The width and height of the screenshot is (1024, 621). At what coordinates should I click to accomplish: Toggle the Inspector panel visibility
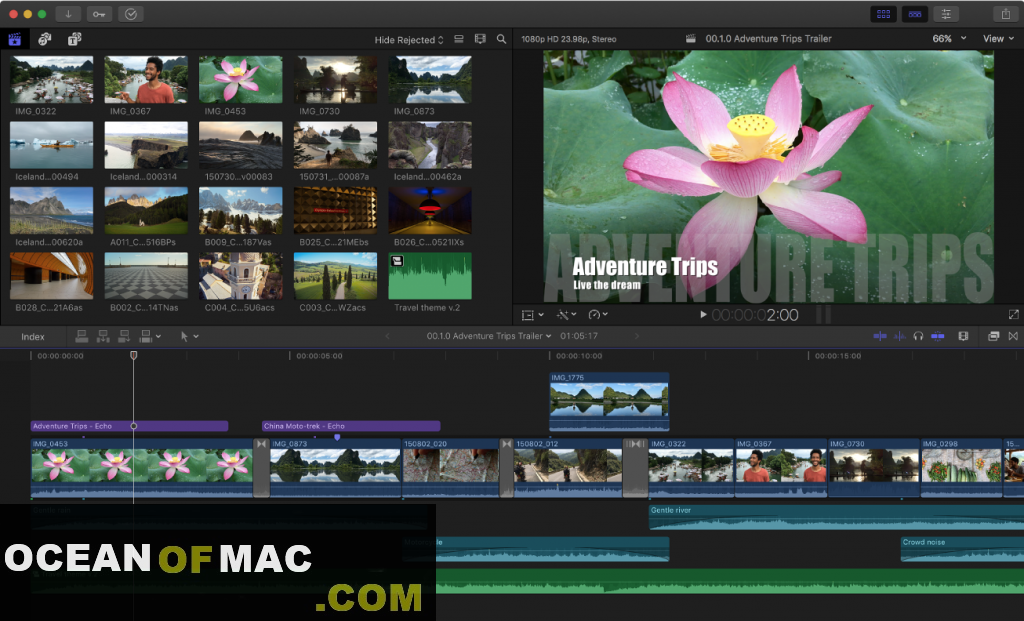tap(945, 14)
